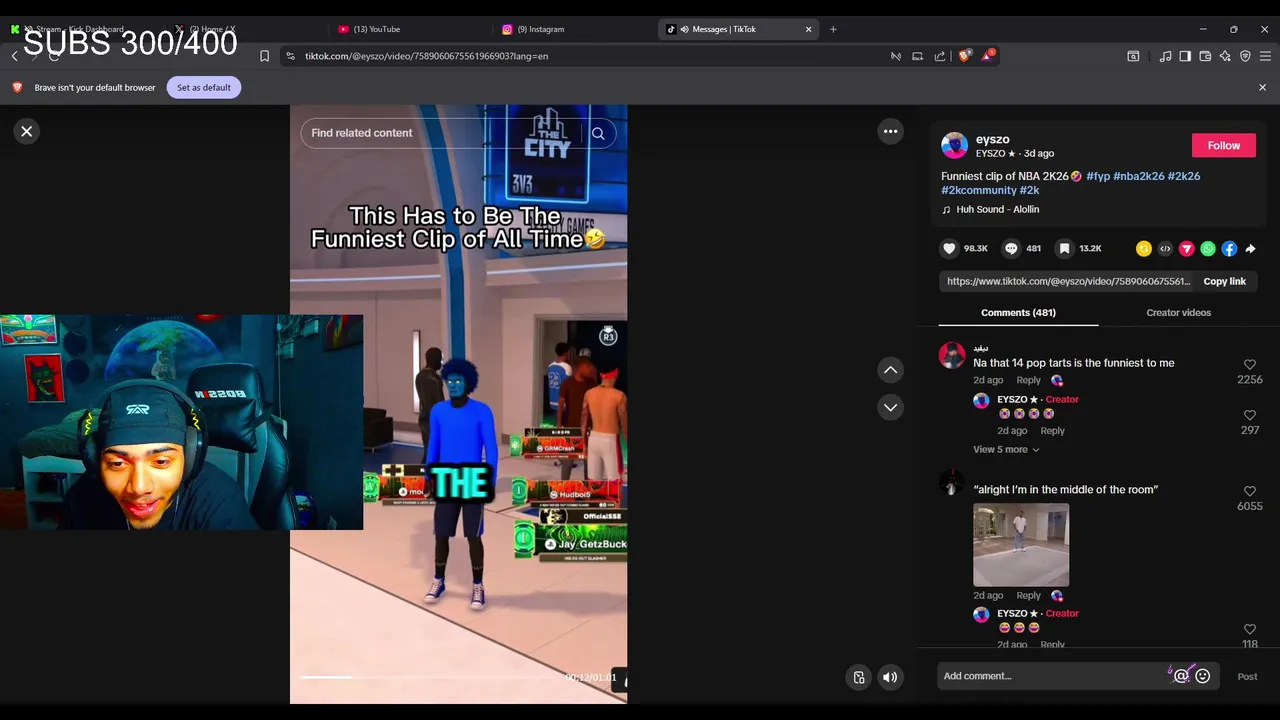Click the tiktok.com address bar URL
1280x720 pixels.
(426, 56)
